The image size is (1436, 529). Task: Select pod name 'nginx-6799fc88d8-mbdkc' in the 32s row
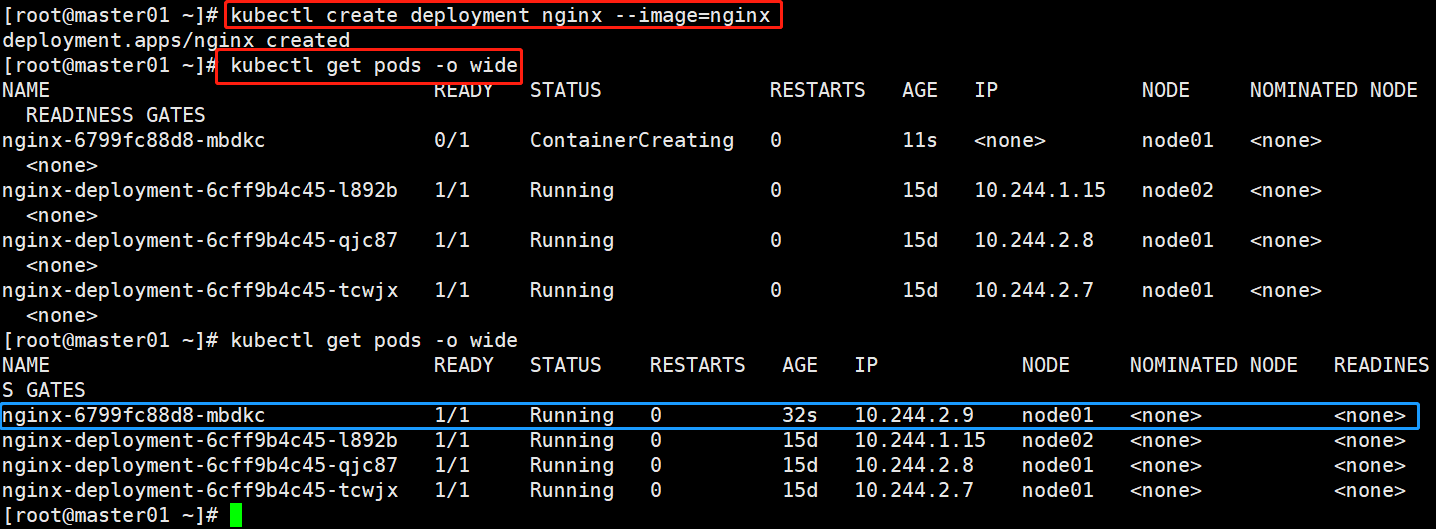(x=133, y=415)
